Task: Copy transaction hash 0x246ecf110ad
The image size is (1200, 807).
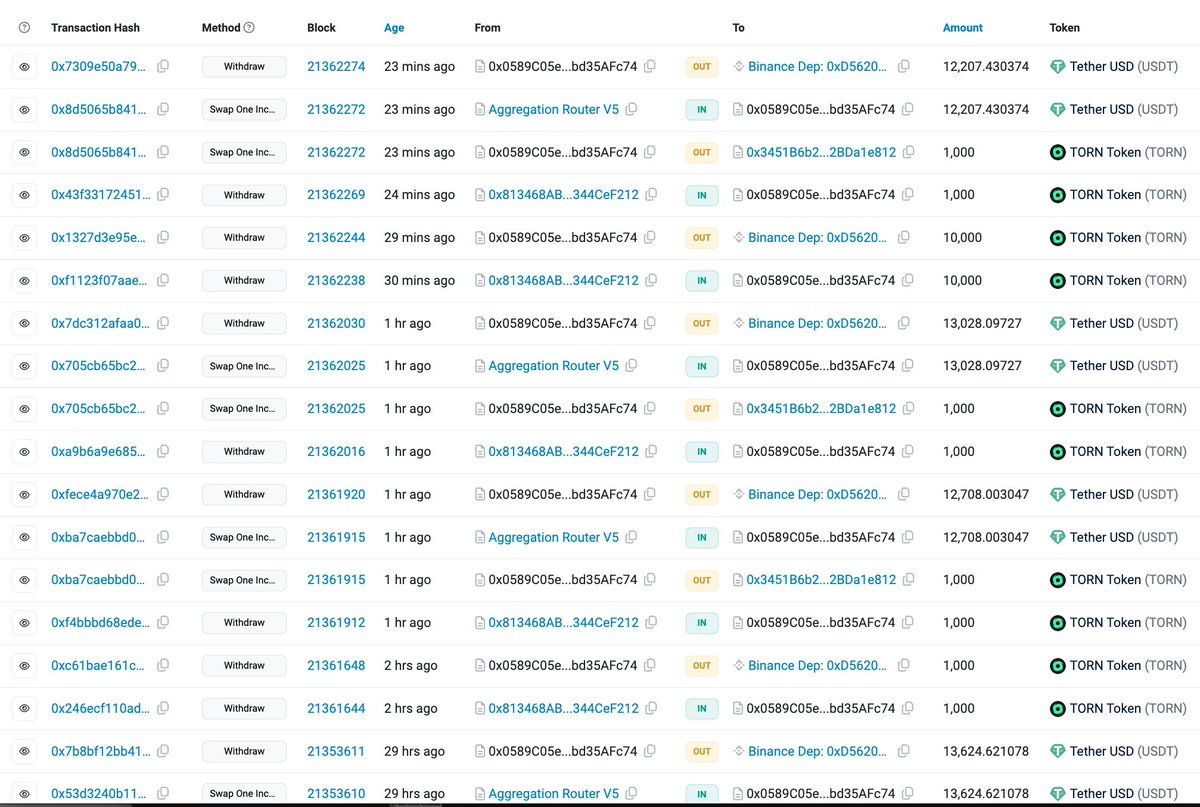Action: pos(163,708)
